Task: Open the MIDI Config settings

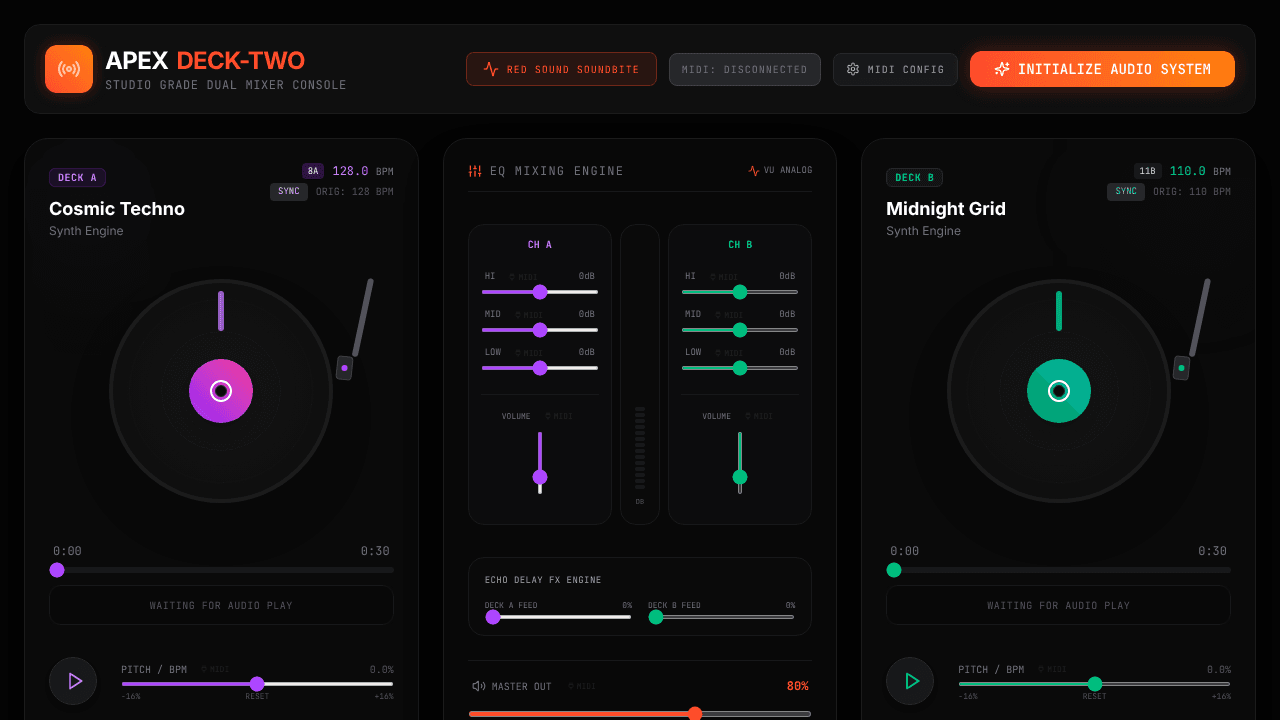Action: point(895,69)
